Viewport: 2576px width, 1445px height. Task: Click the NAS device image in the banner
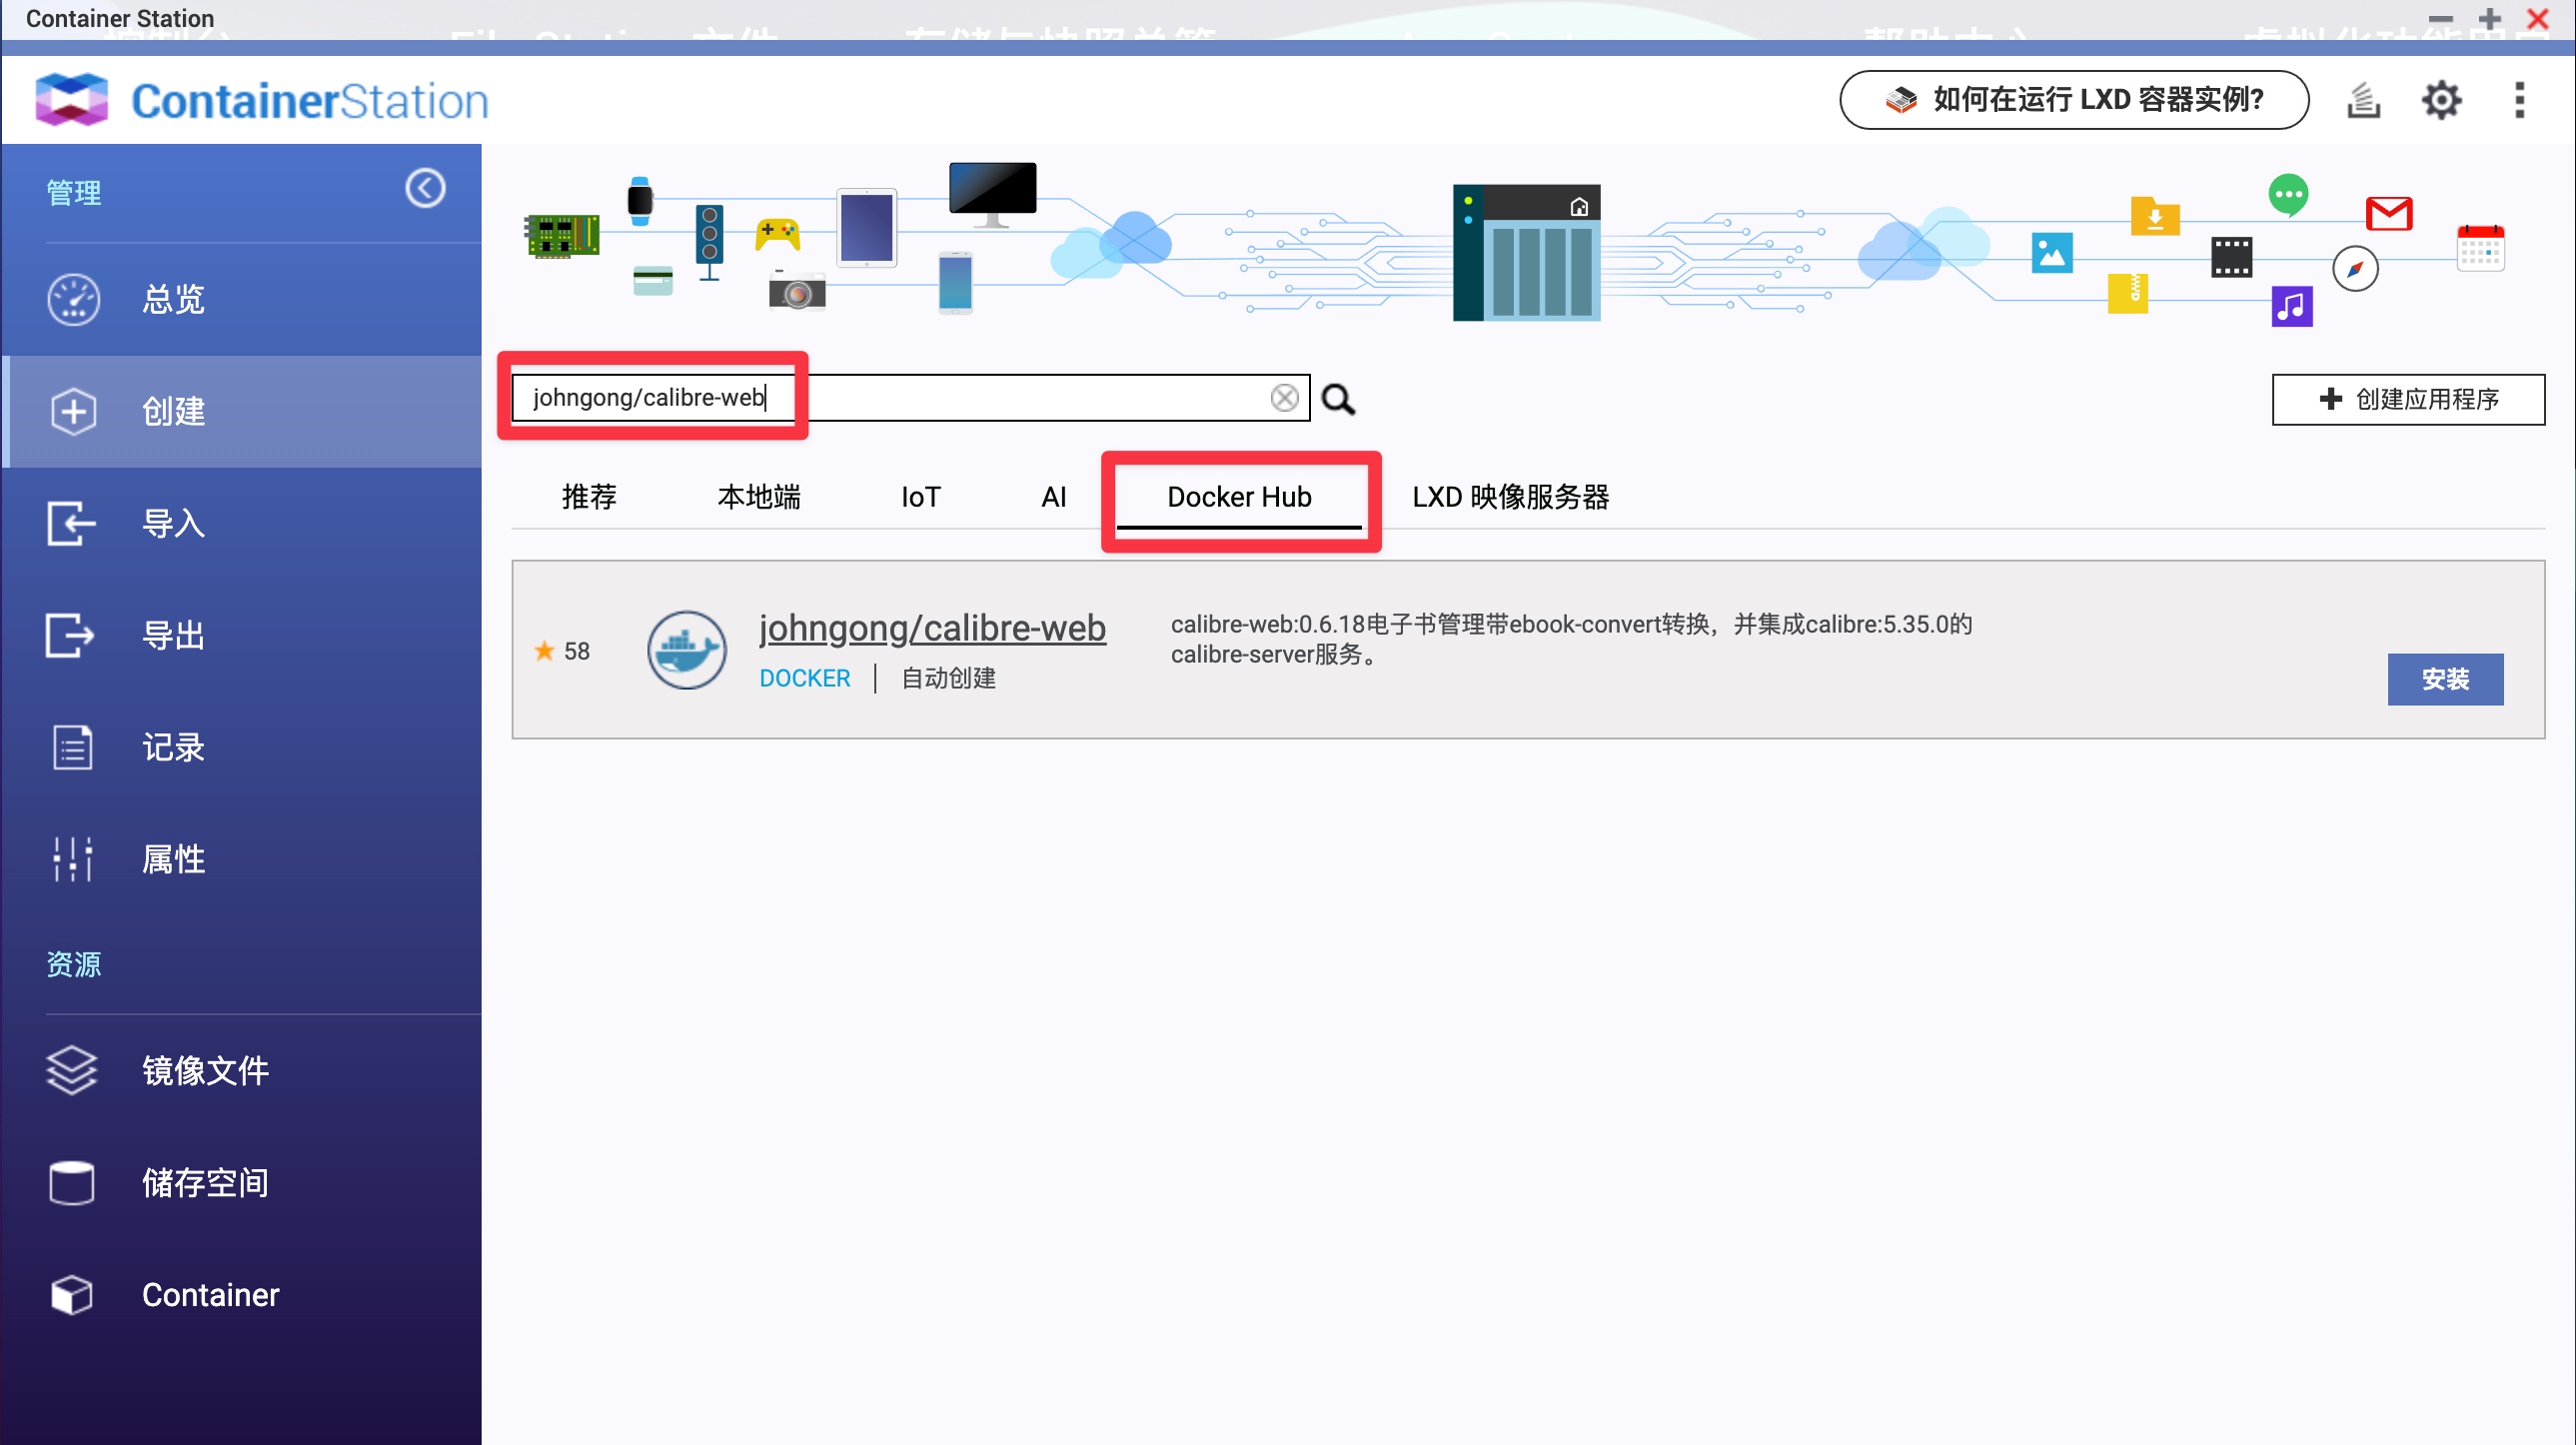coord(1527,252)
